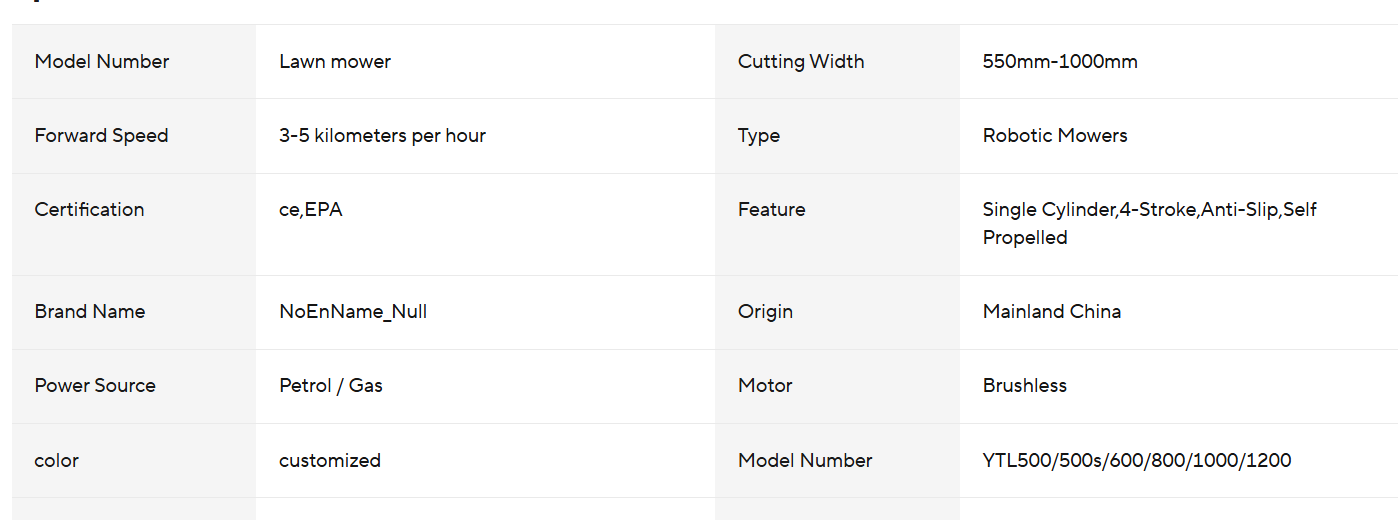Click "3-5 kilometers per hour" text

[382, 136]
